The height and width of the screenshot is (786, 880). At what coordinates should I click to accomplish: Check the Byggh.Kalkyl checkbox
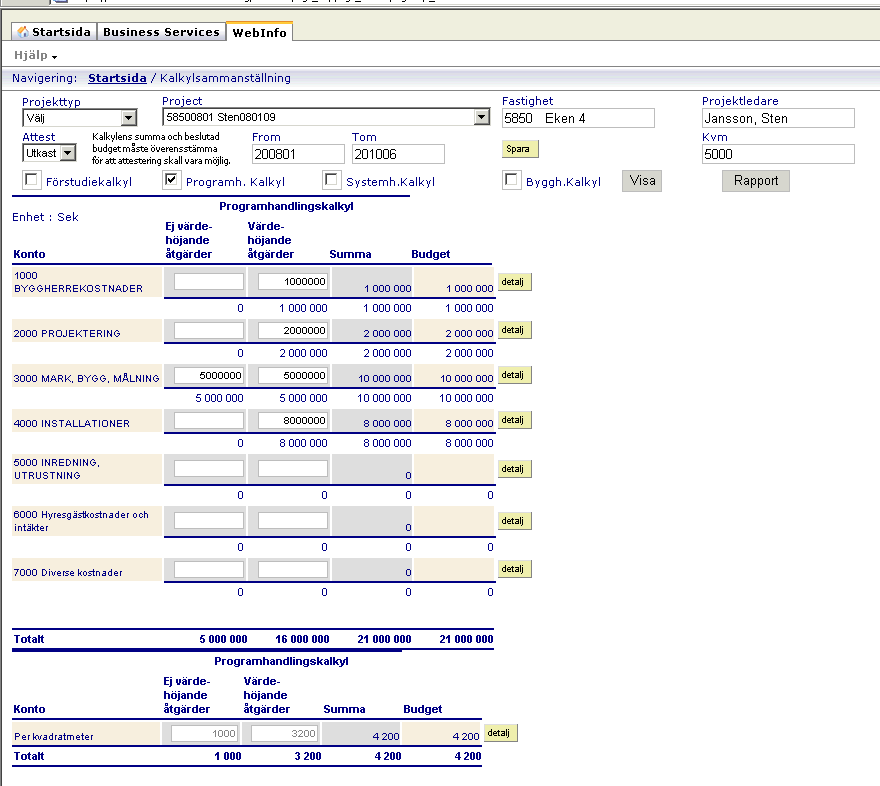point(511,180)
